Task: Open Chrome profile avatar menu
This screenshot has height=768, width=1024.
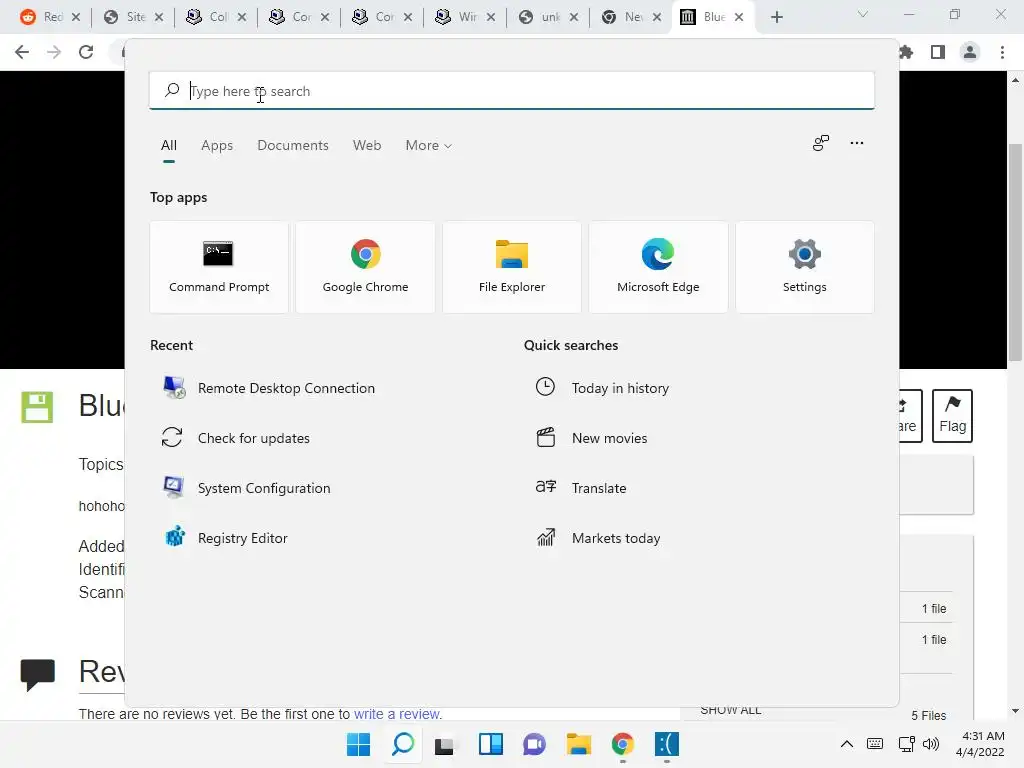Action: pos(970,52)
